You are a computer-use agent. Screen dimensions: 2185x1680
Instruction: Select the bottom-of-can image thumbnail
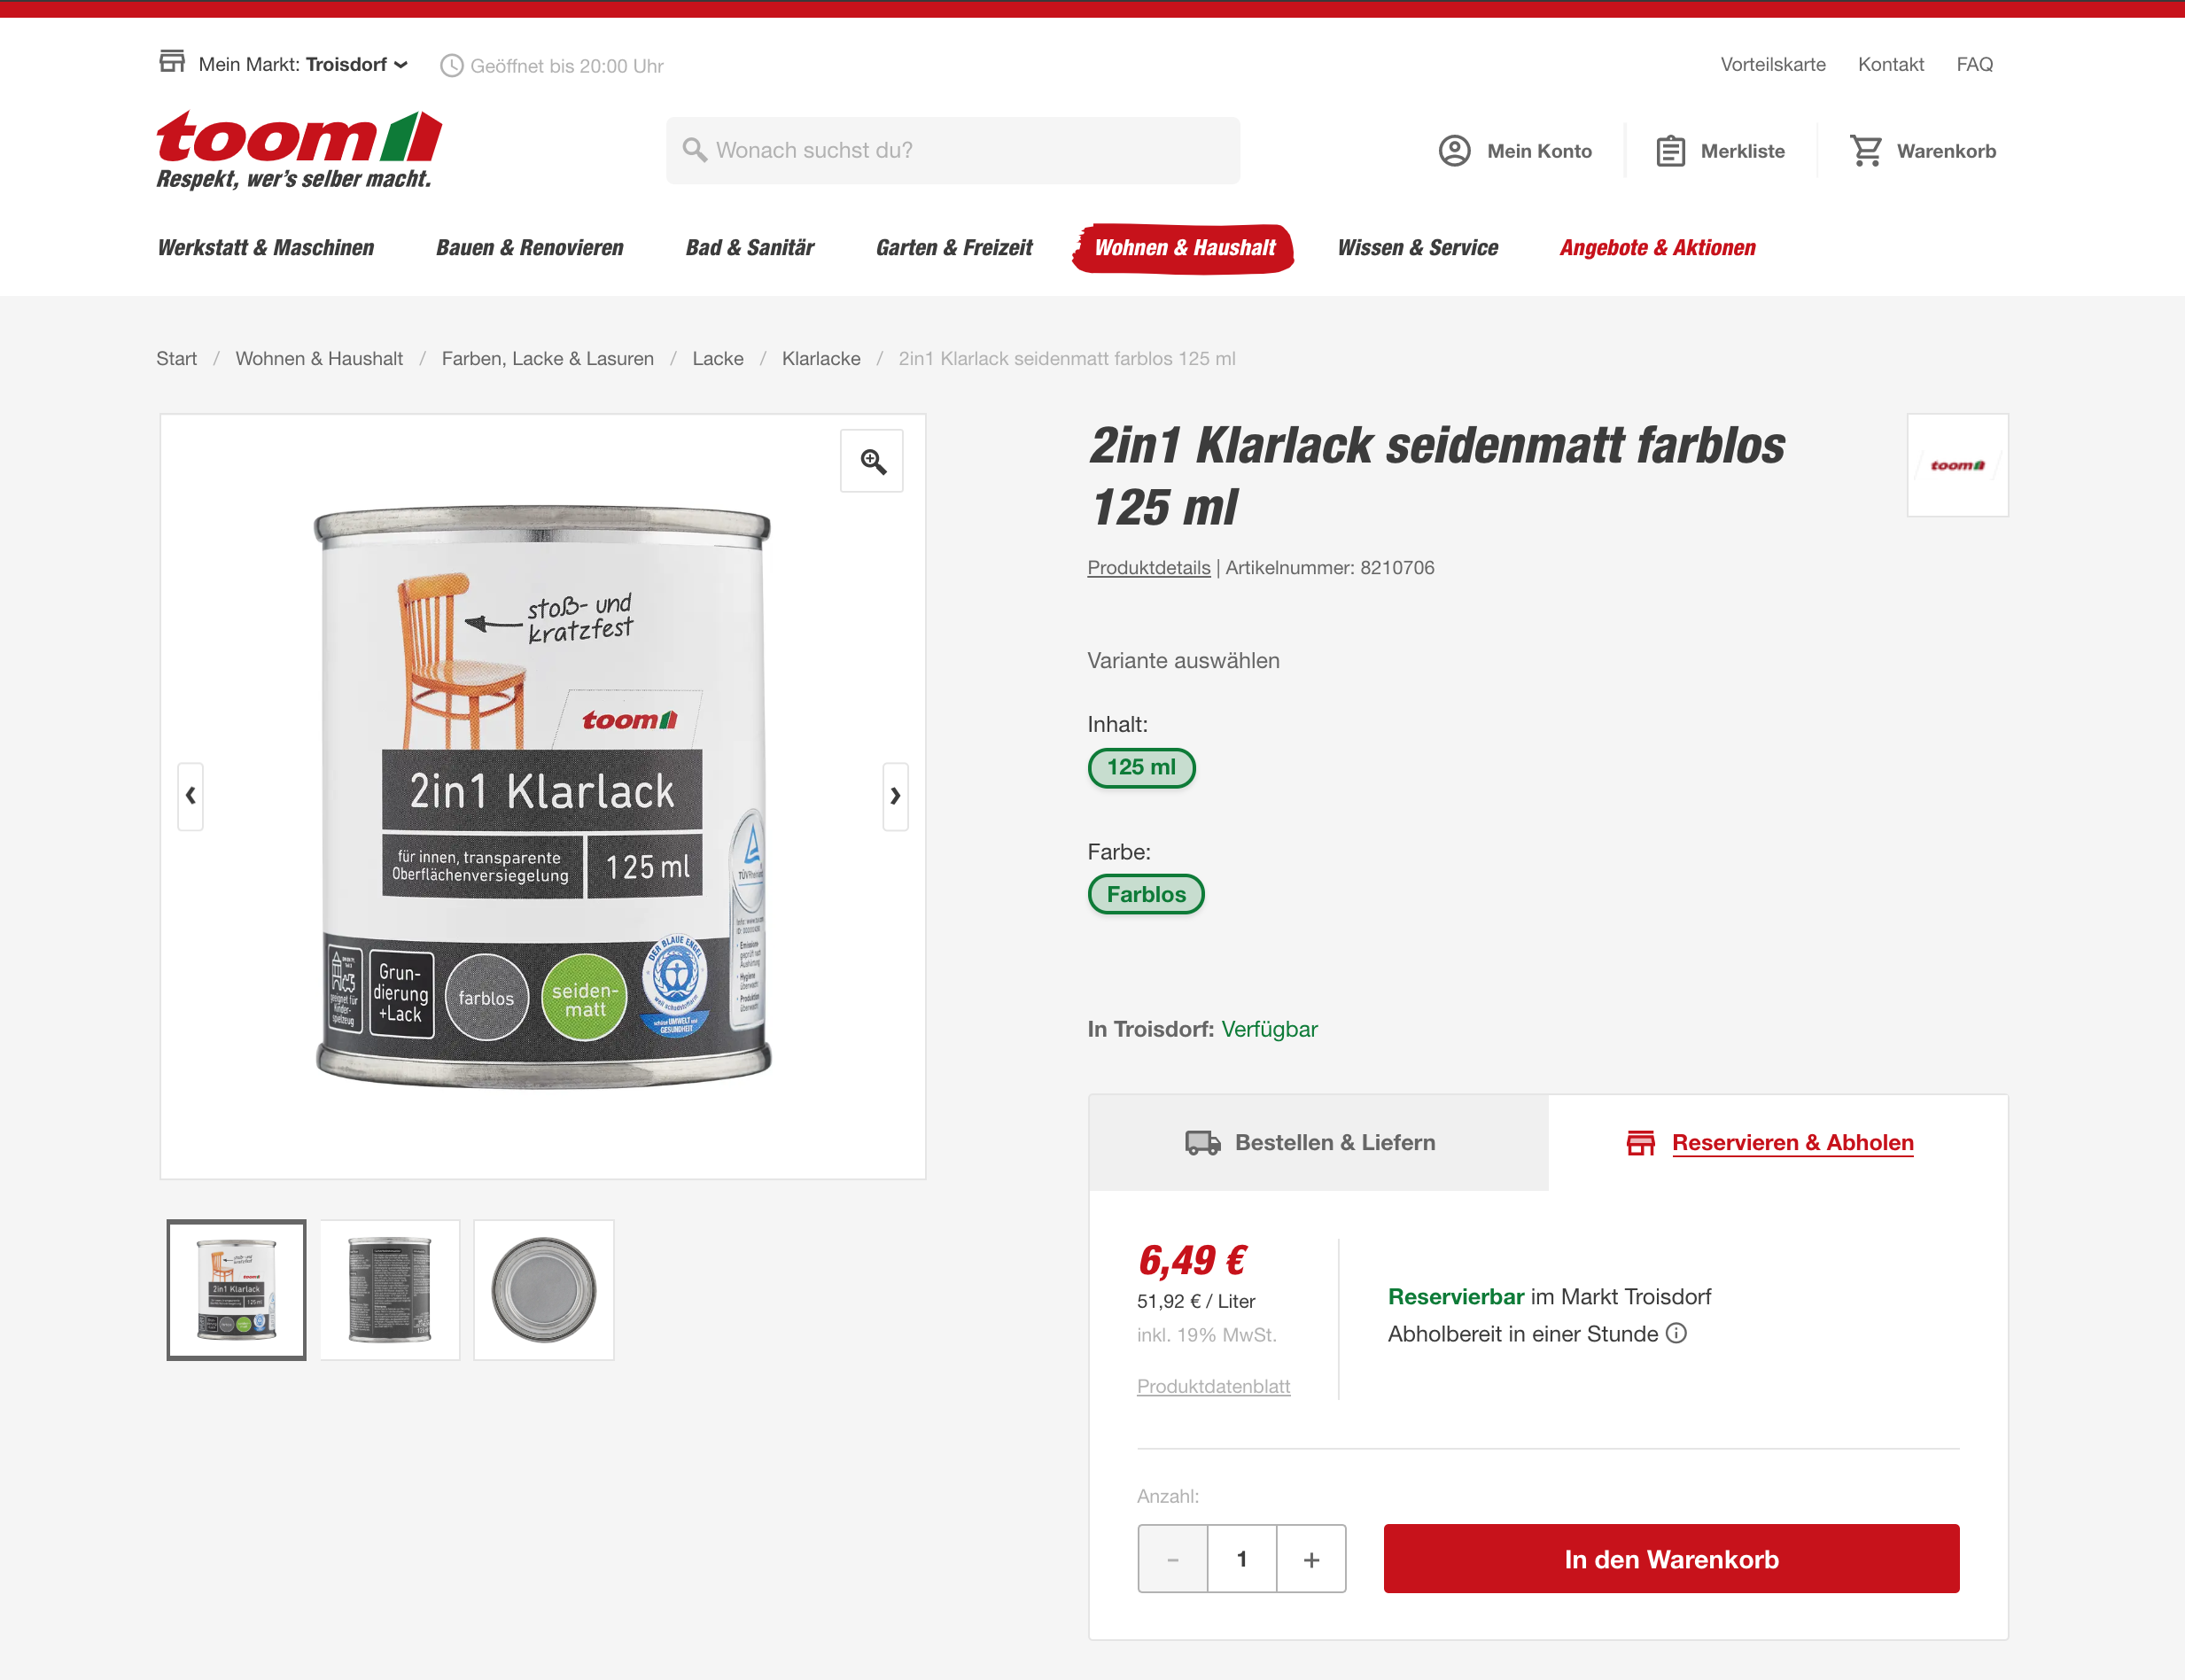(x=543, y=1290)
